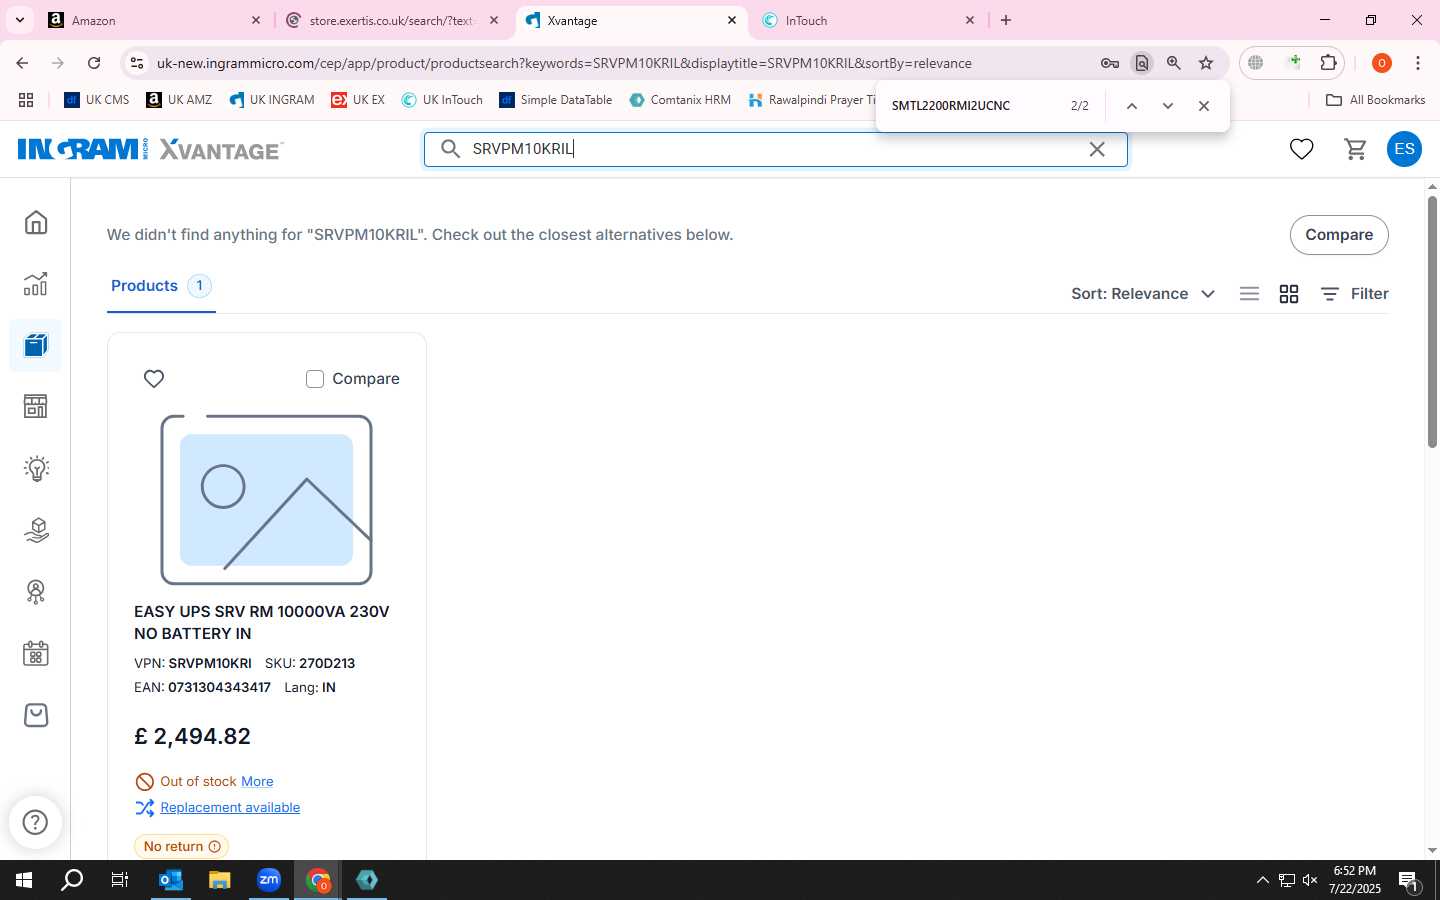Go to next find-in-page result
1440x900 pixels.
pyautogui.click(x=1167, y=106)
